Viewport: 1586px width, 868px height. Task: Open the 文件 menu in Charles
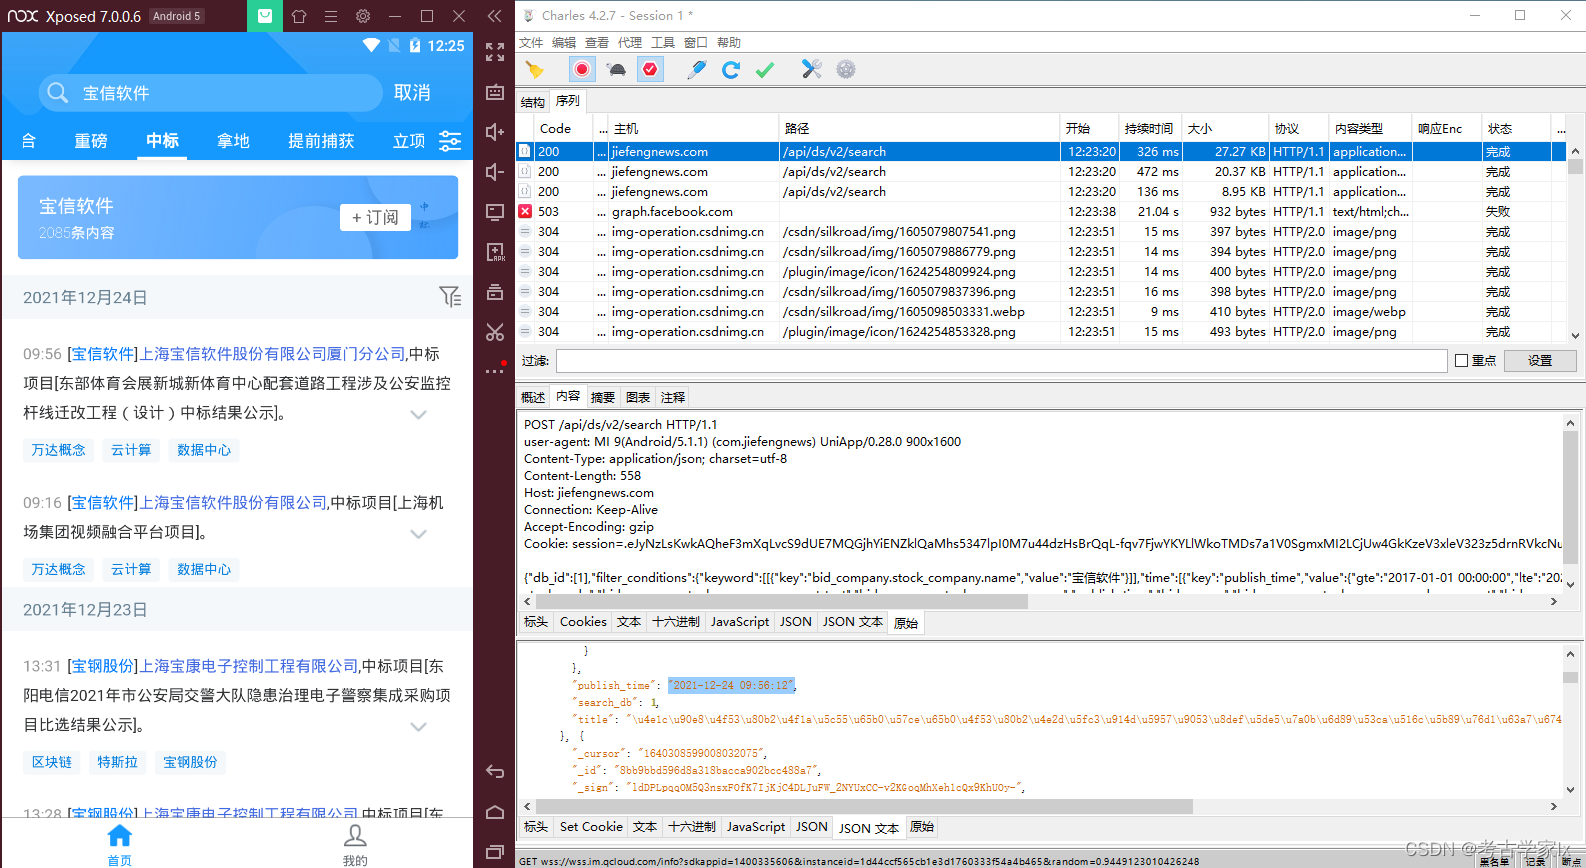(531, 42)
